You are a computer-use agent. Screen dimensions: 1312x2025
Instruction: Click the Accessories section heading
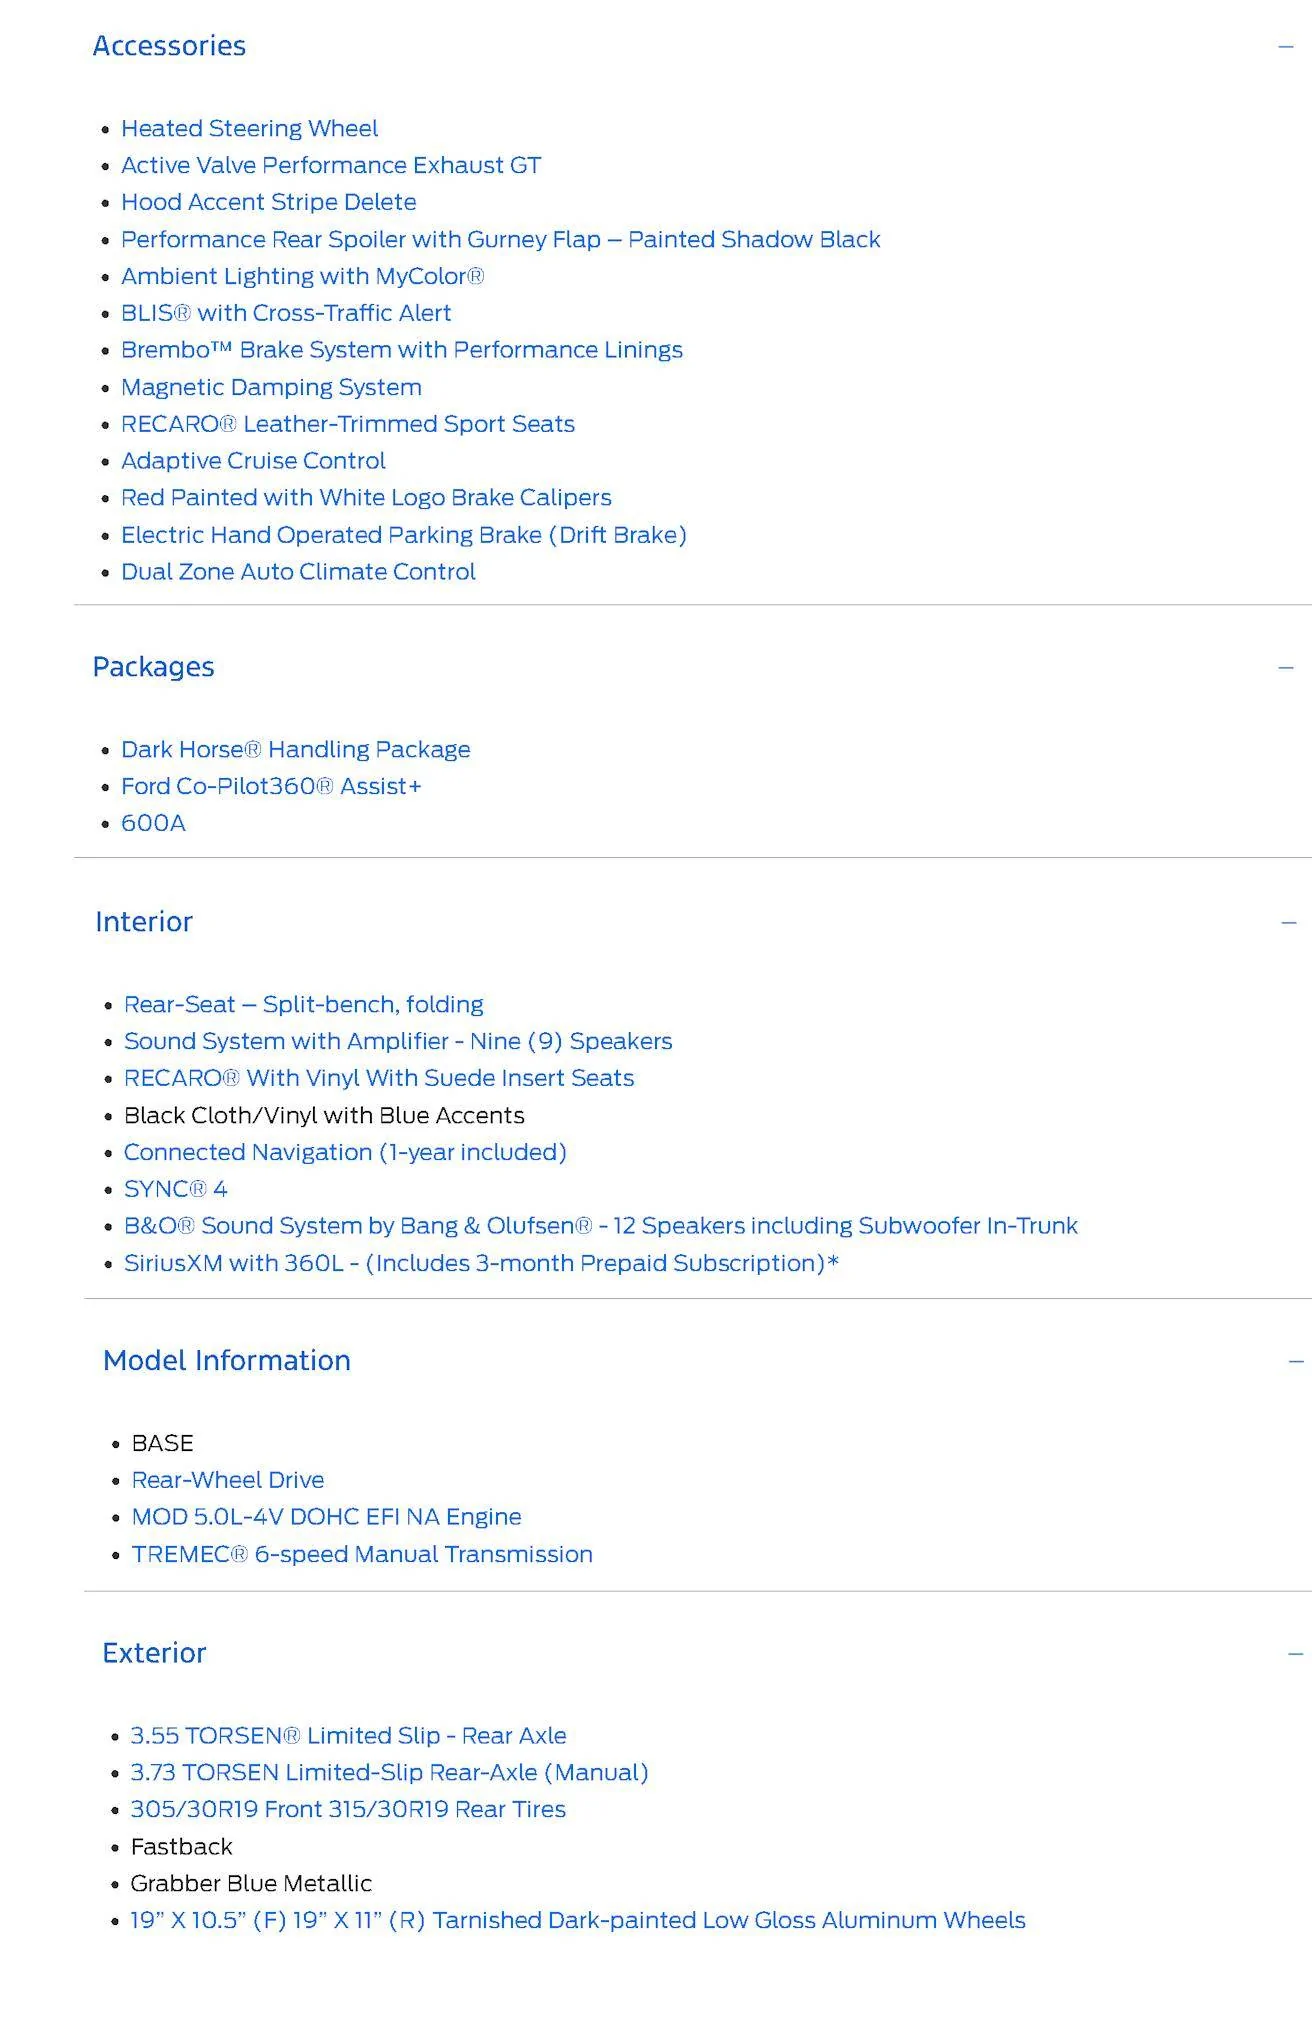(x=169, y=46)
